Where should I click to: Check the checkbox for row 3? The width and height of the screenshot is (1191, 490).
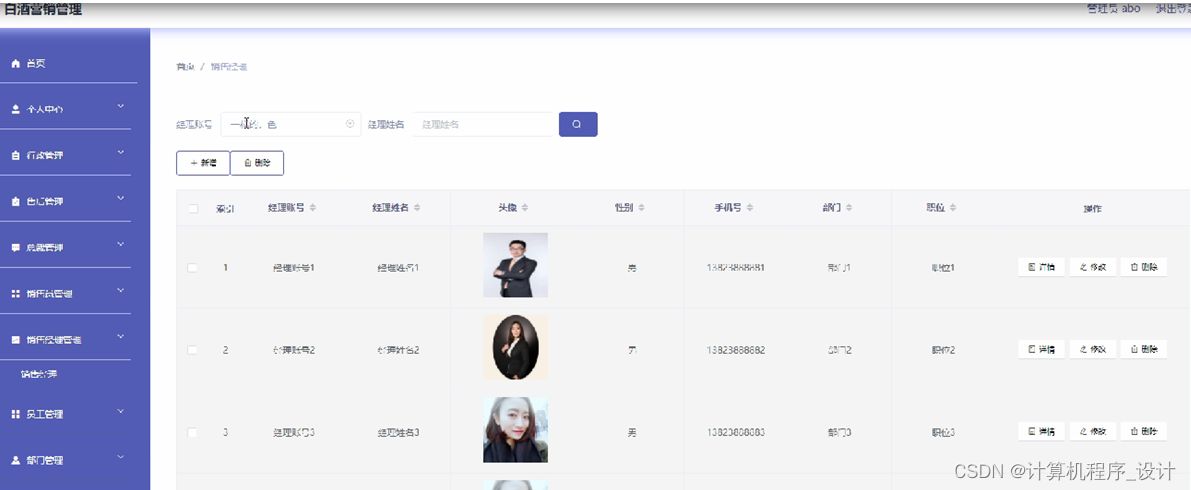[x=193, y=432]
